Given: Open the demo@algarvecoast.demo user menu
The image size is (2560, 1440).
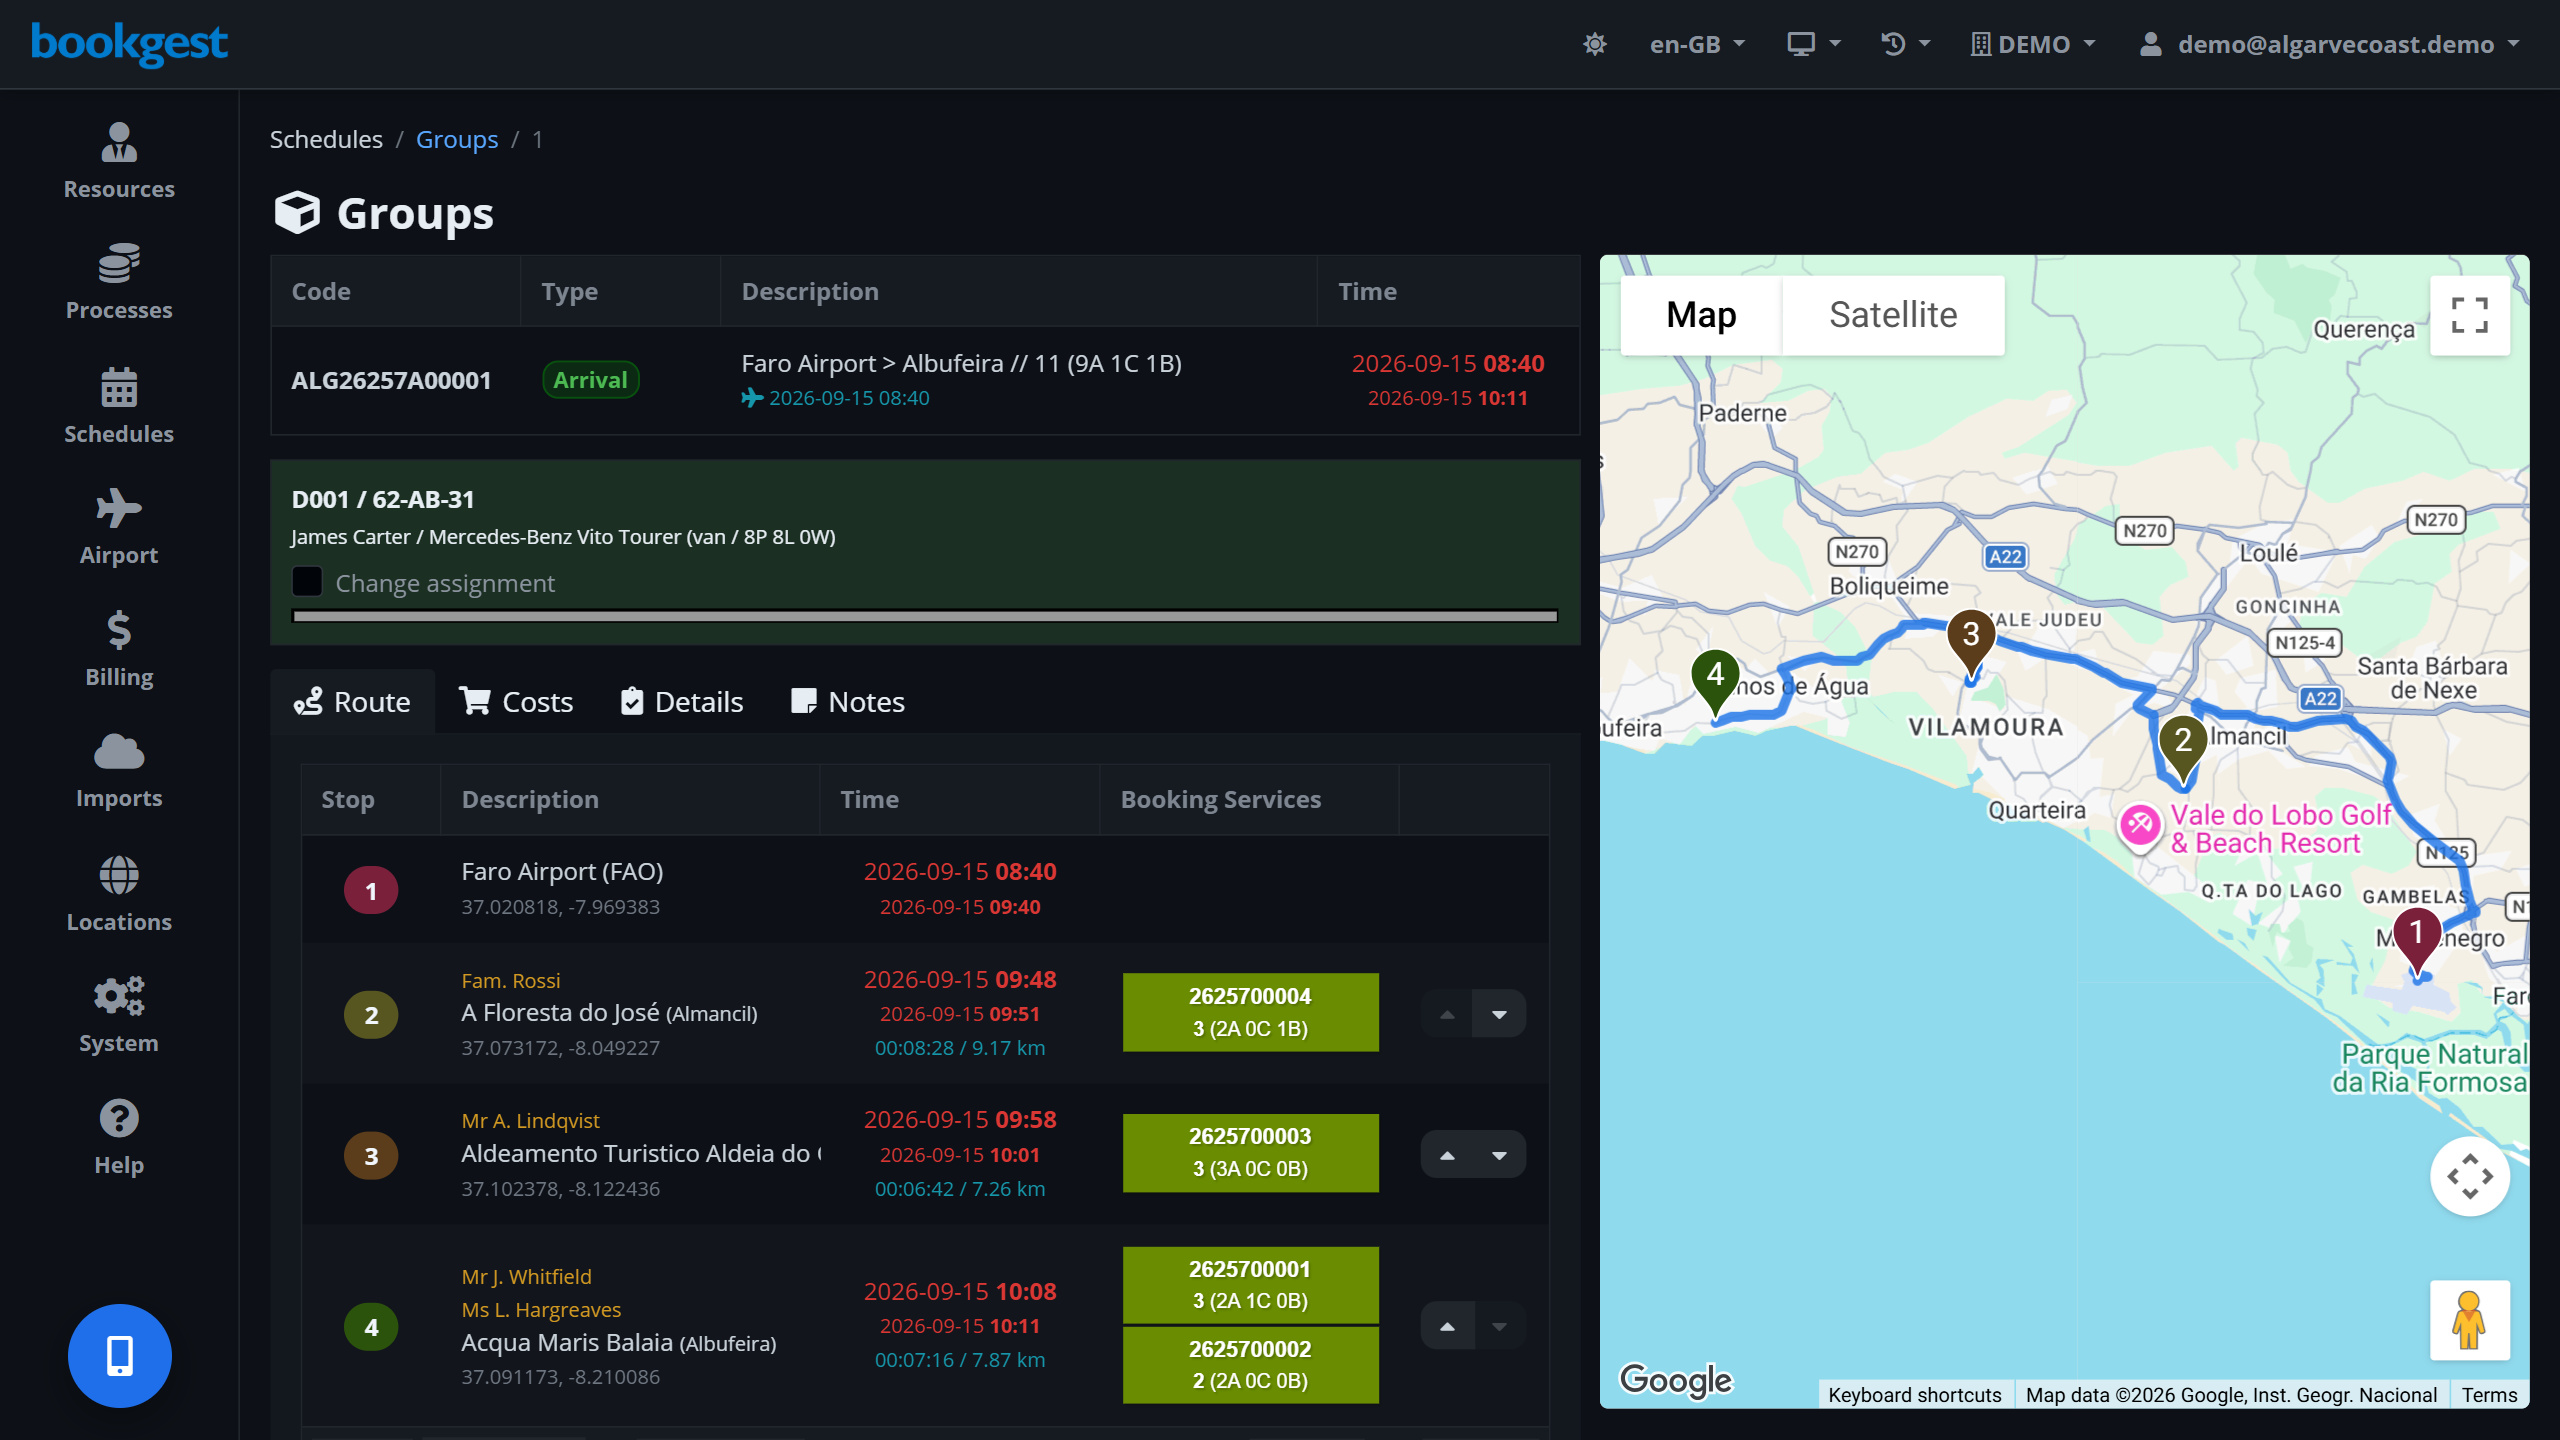Looking at the screenshot, I should [2329, 44].
